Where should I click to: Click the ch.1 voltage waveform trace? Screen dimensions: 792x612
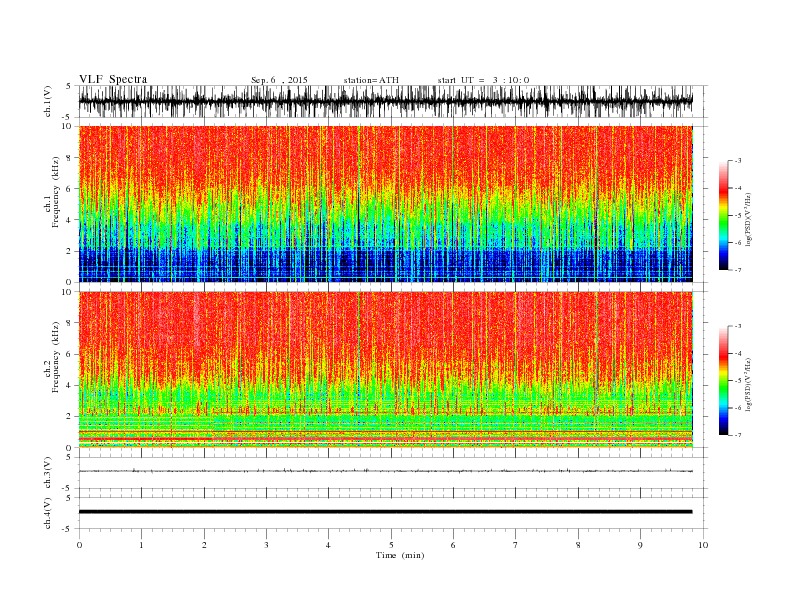coord(385,101)
